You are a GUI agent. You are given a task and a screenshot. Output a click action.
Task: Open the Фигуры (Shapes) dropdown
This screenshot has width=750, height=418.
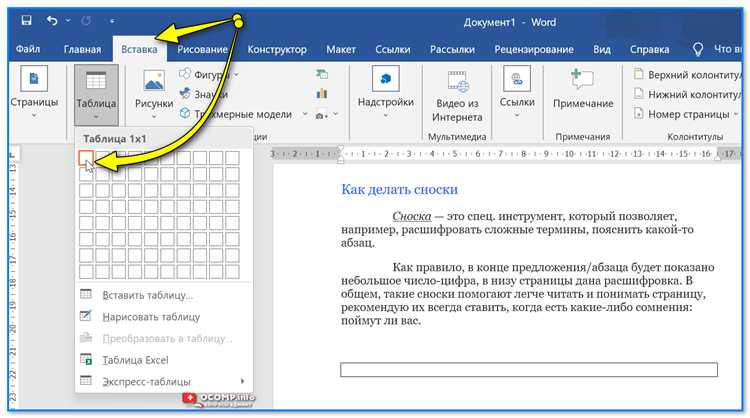(x=208, y=75)
